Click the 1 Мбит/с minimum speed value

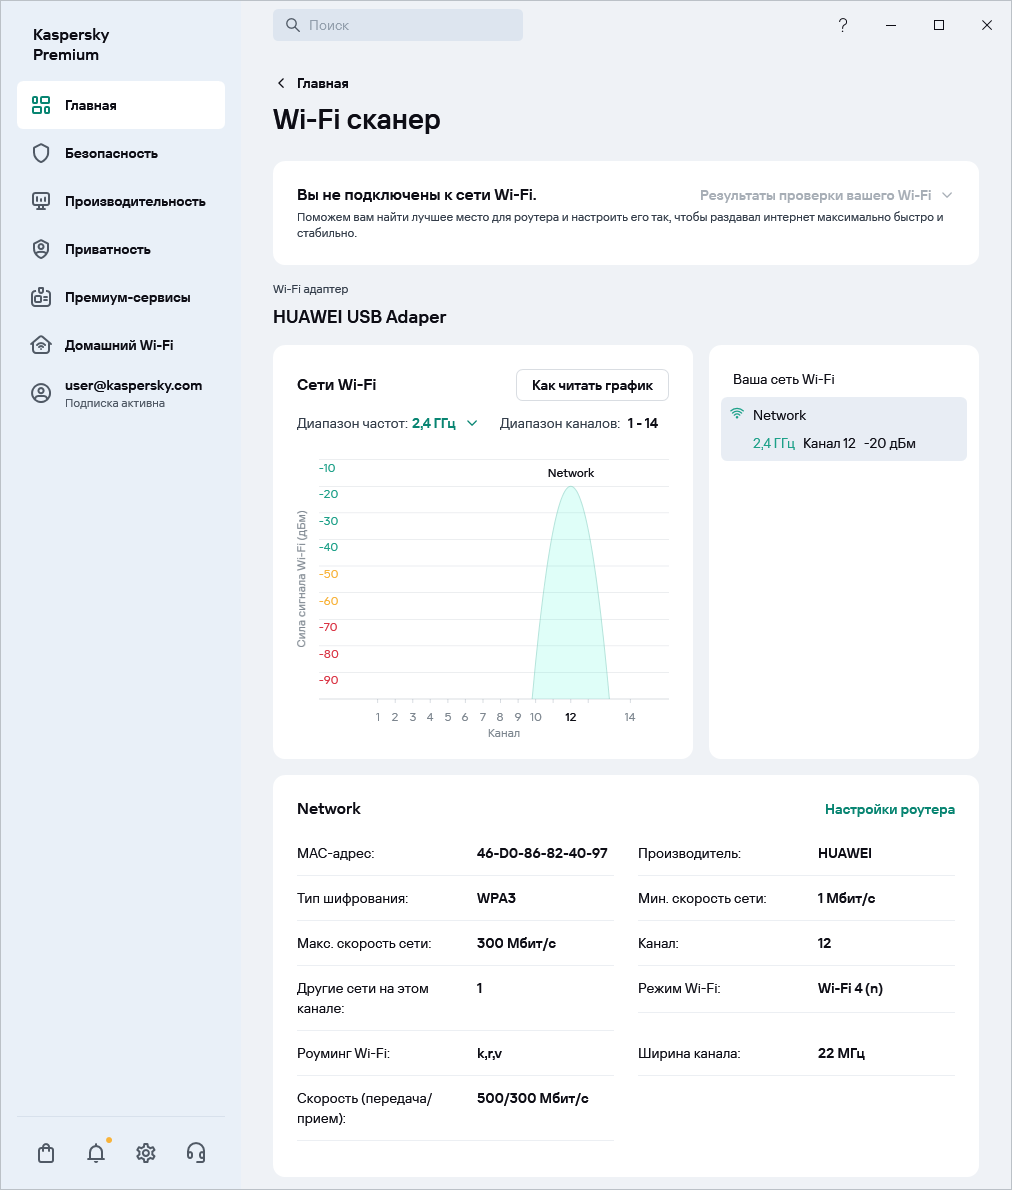tap(846, 898)
